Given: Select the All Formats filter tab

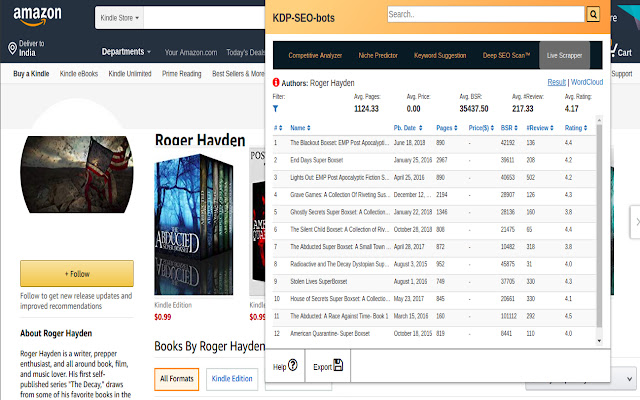Looking at the screenshot, I should point(177,379).
